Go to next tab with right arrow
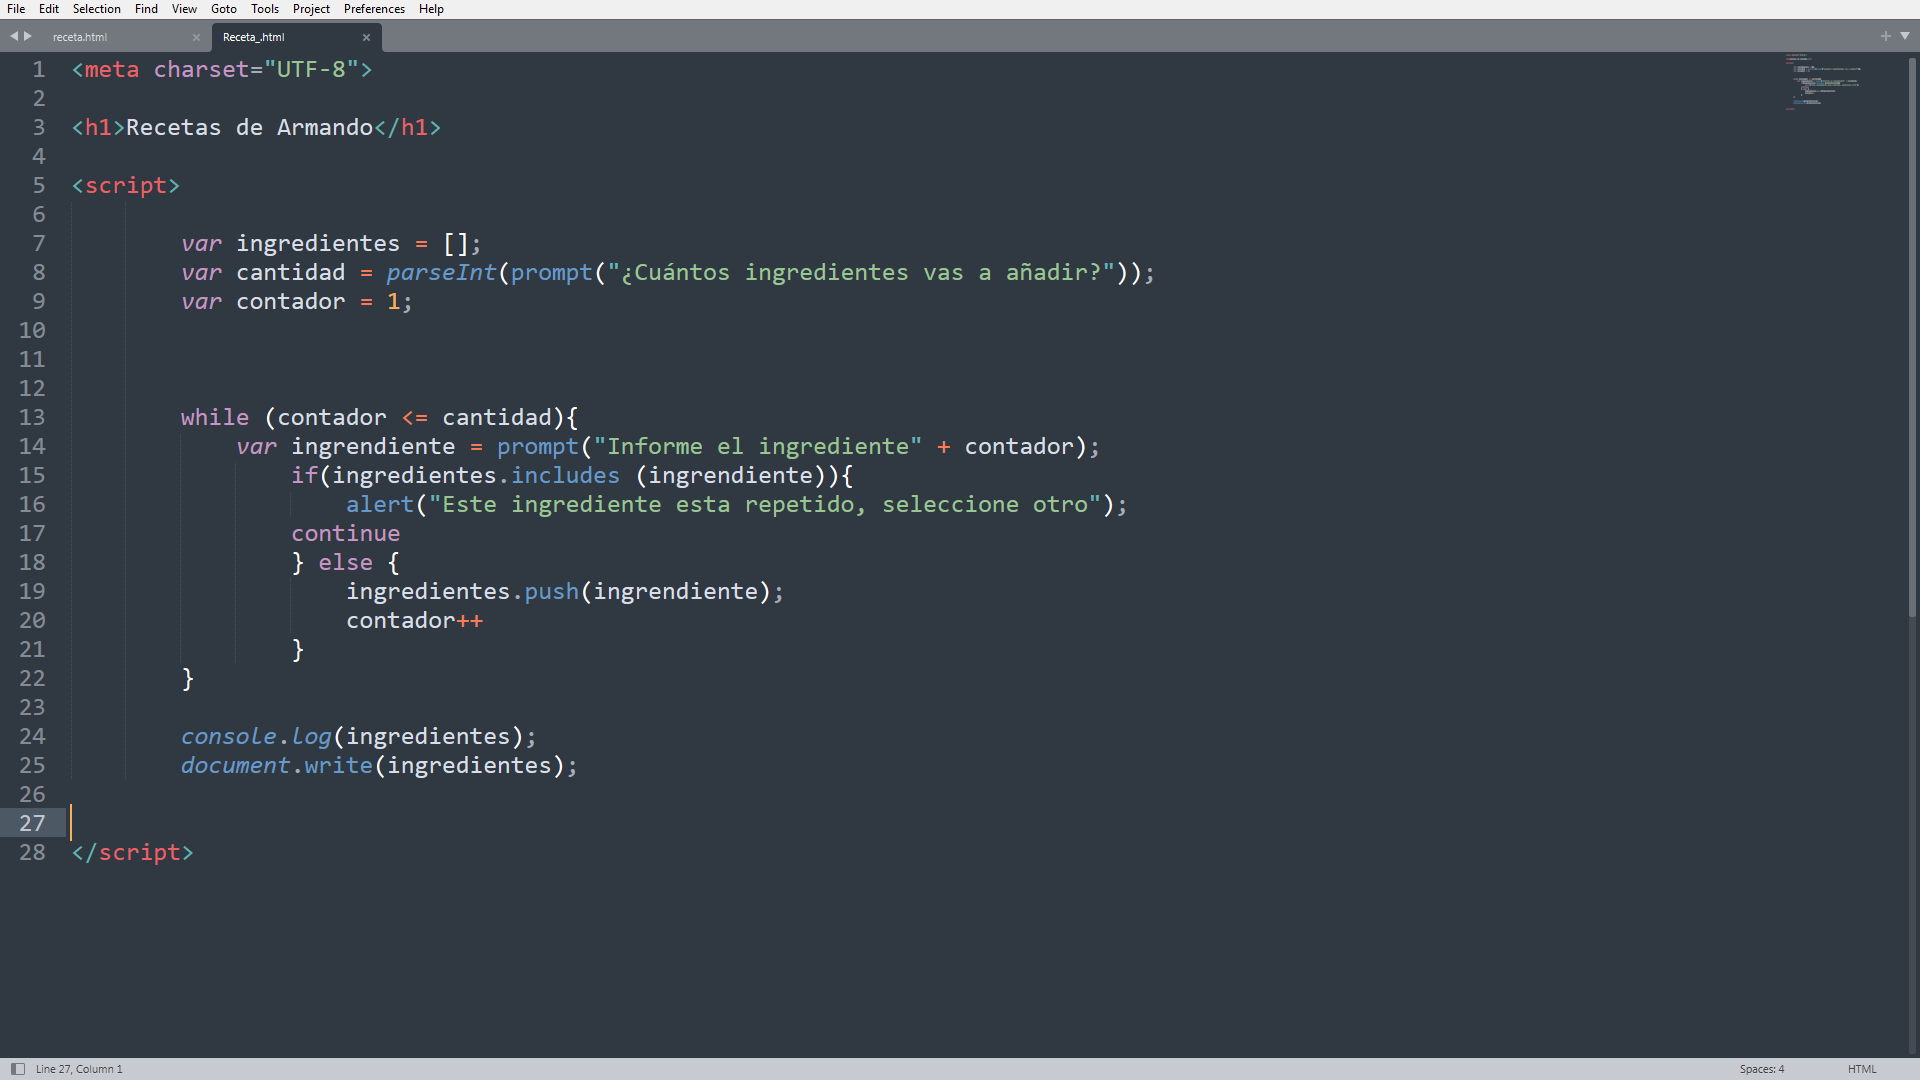This screenshot has height=1080, width=1920. click(28, 36)
